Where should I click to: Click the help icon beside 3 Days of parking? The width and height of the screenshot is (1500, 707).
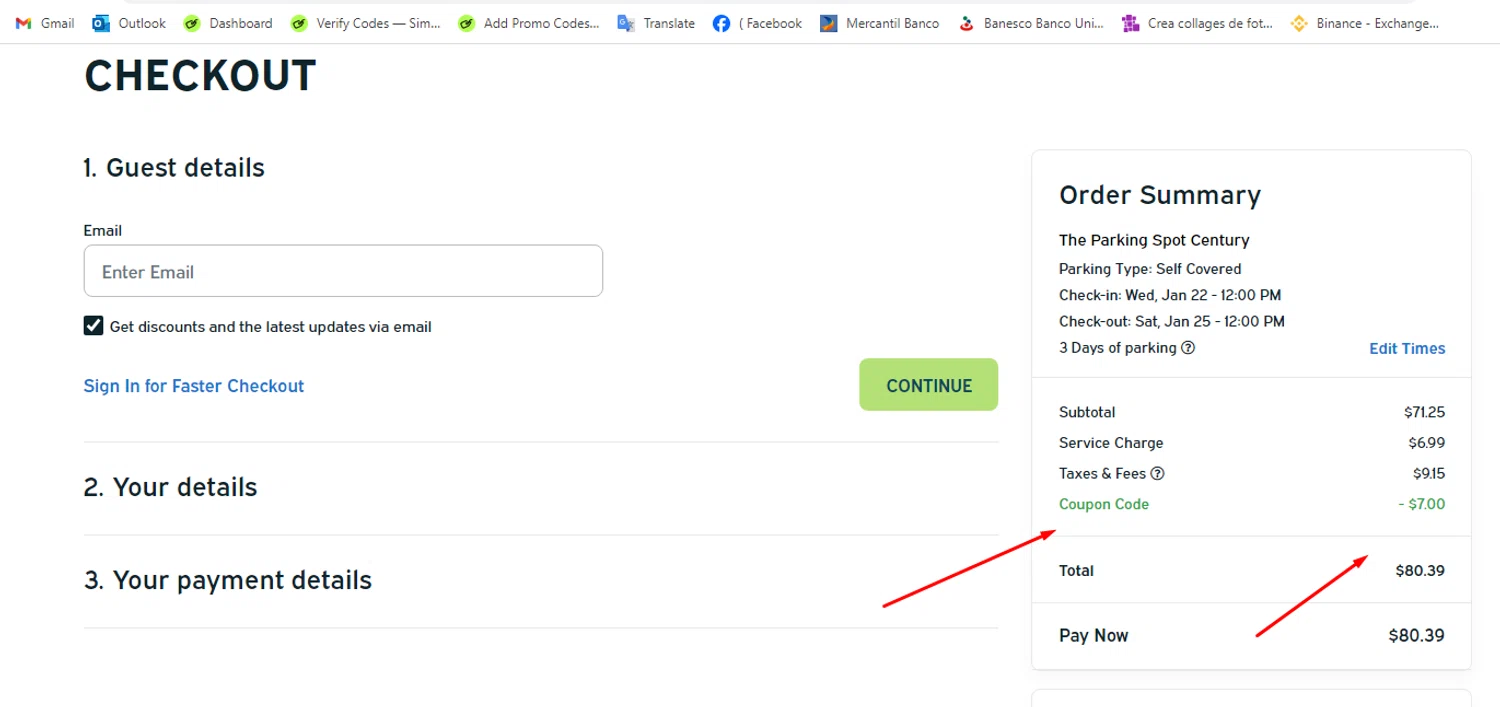(1188, 348)
